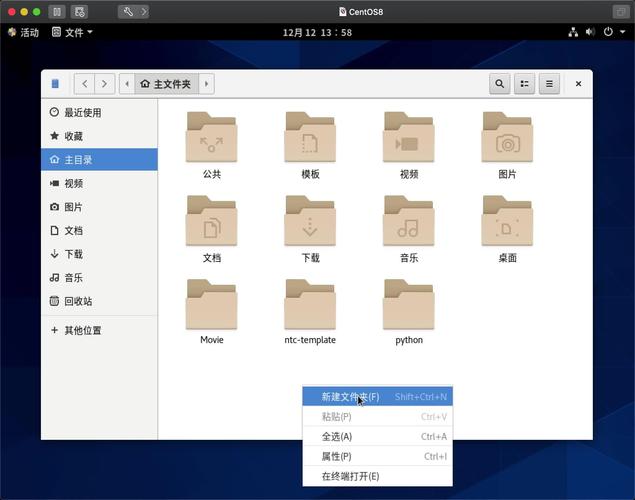Click the blue sidebar toggle icon in header
Viewport: 635px width, 500px height.
(x=55, y=84)
